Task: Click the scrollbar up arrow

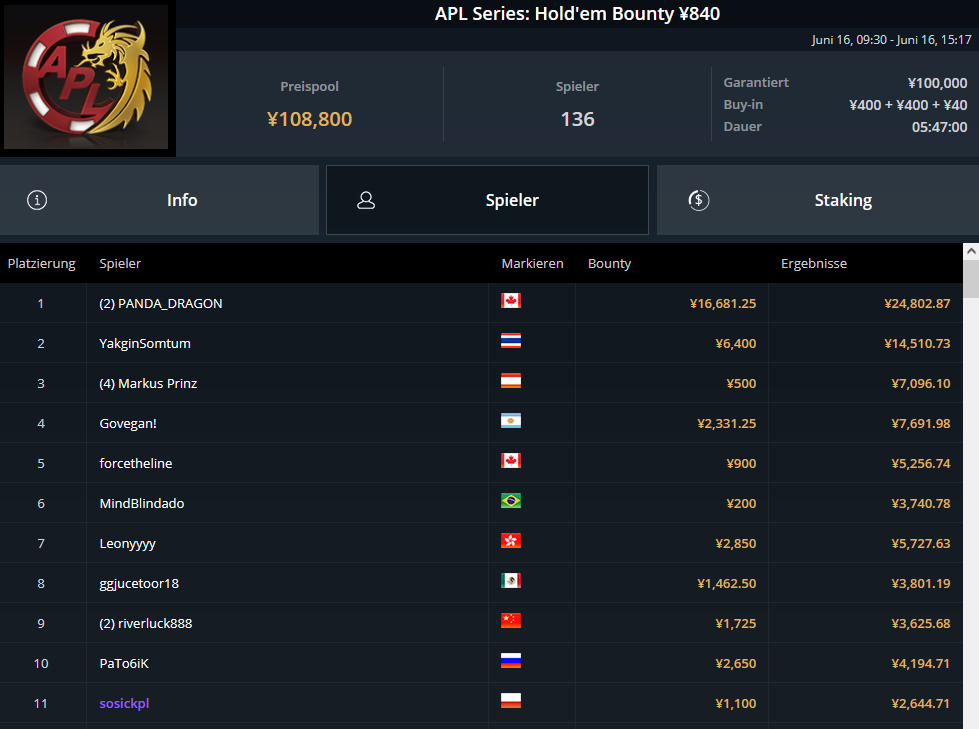Action: tap(971, 252)
